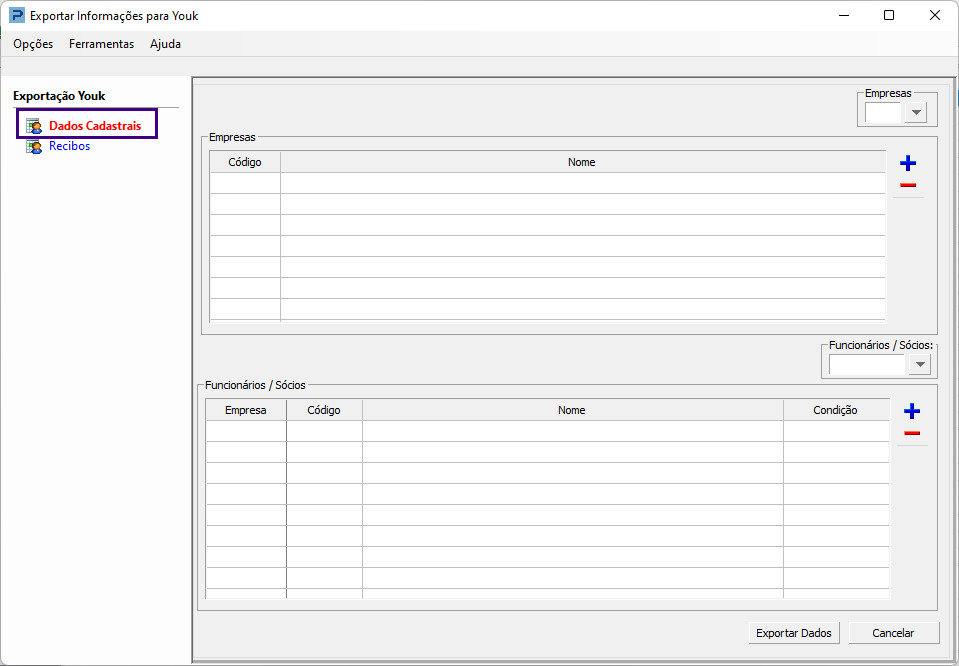Screen dimensions: 959x666
Task: Click the Exportar Dados button
Action: pyautogui.click(x=794, y=633)
